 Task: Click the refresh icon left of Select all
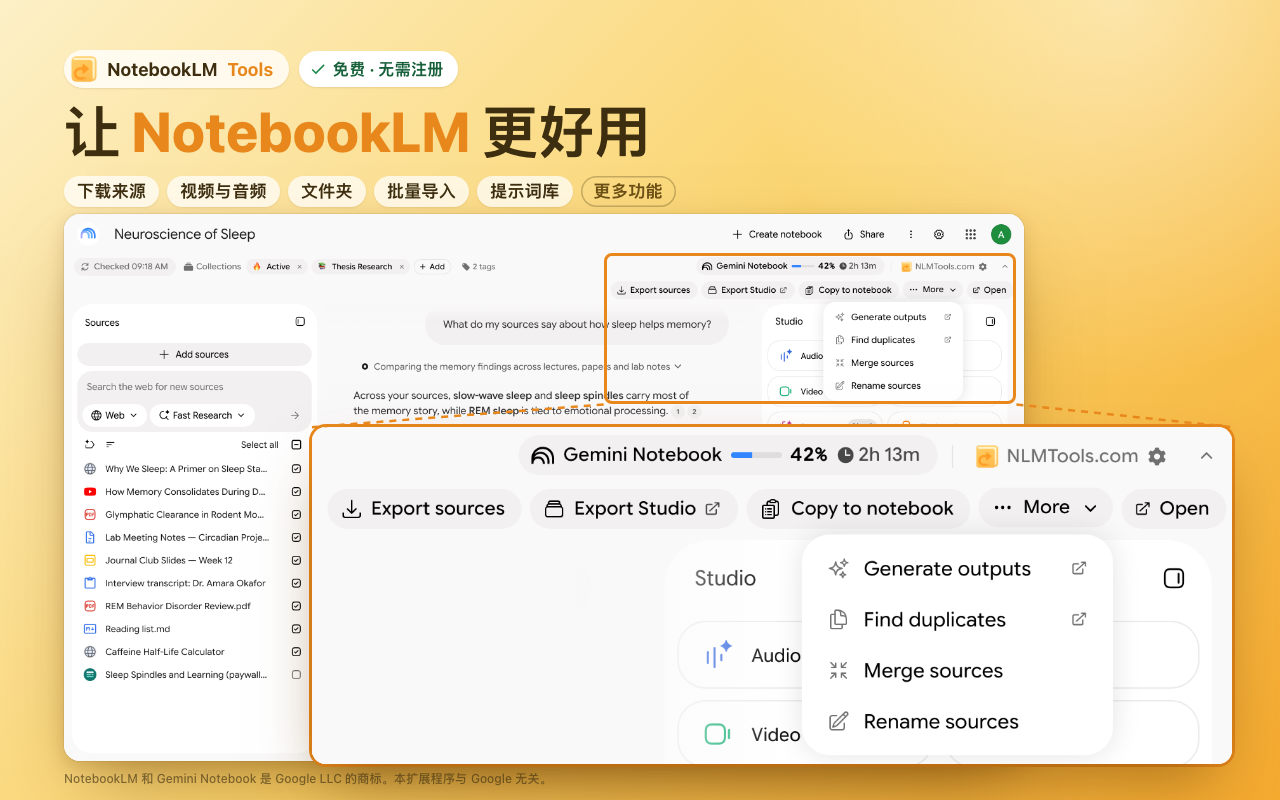(x=90, y=445)
